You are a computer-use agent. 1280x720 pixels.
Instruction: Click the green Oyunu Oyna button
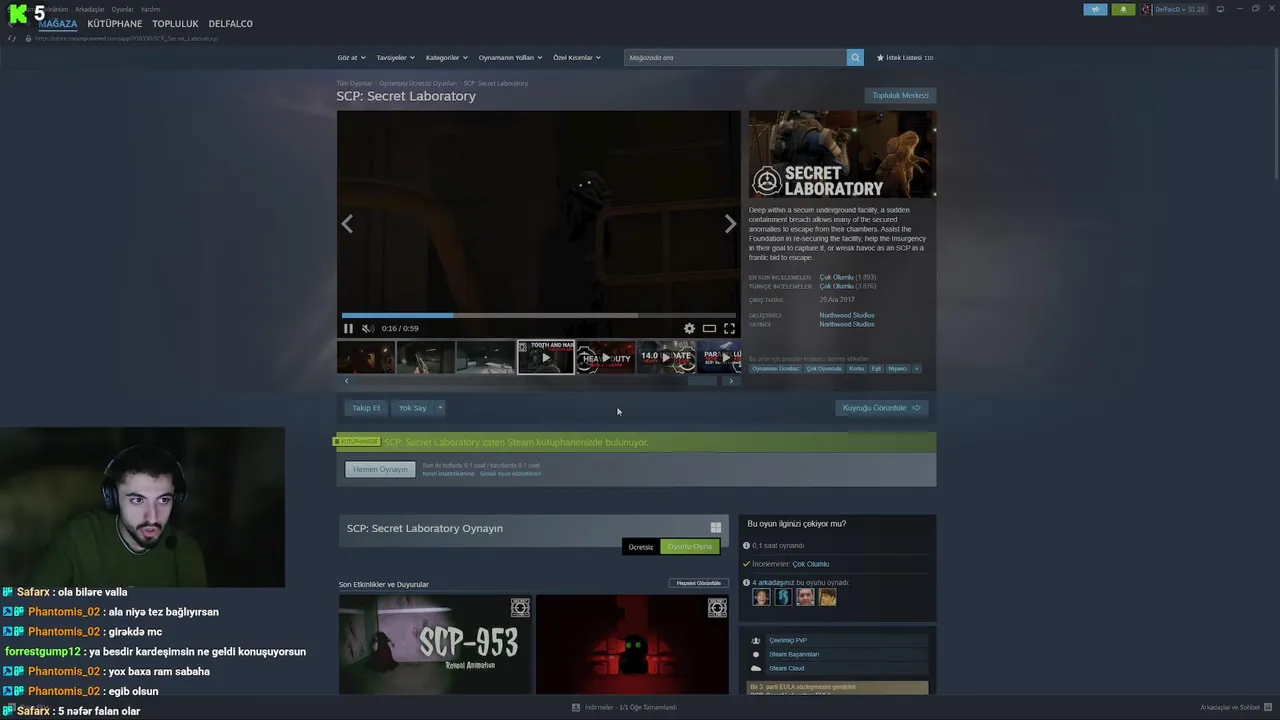(689, 547)
